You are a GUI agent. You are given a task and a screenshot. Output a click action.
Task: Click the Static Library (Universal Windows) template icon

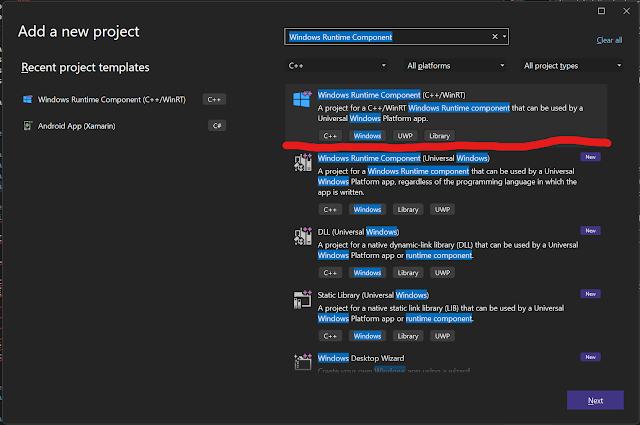click(303, 299)
